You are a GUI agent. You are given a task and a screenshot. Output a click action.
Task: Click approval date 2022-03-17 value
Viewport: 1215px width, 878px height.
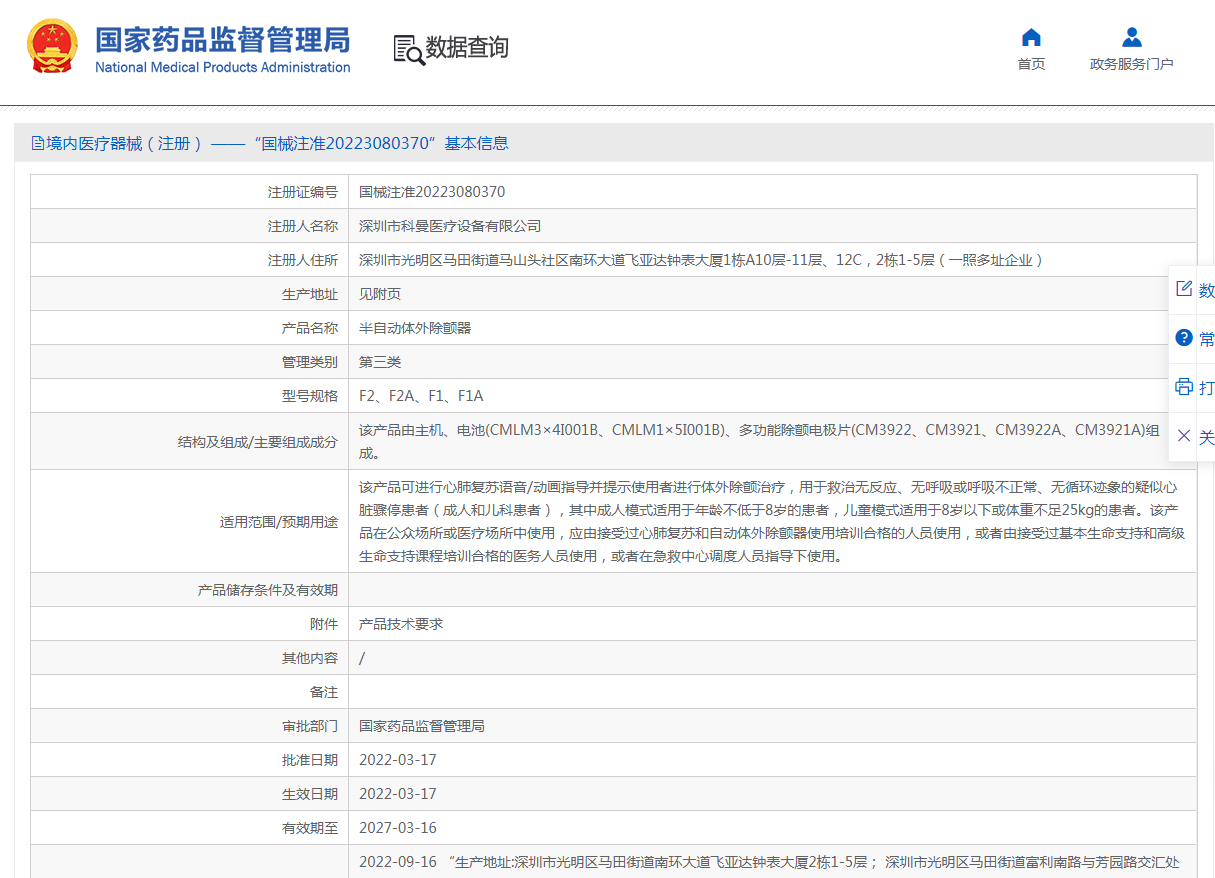pyautogui.click(x=398, y=760)
